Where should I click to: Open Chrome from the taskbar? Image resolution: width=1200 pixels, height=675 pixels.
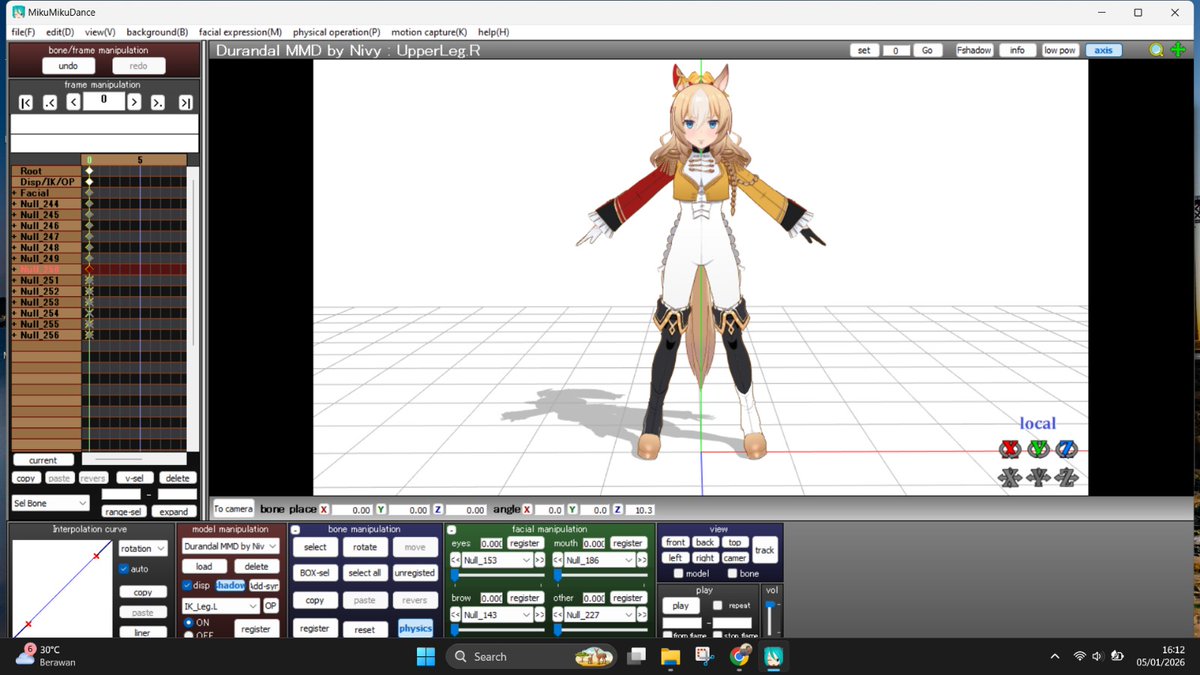point(739,656)
